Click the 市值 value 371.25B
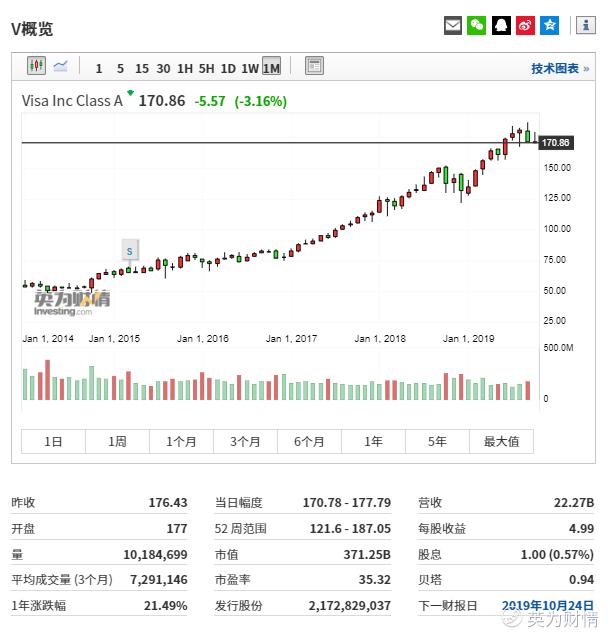The height and width of the screenshot is (640, 610). tap(367, 555)
